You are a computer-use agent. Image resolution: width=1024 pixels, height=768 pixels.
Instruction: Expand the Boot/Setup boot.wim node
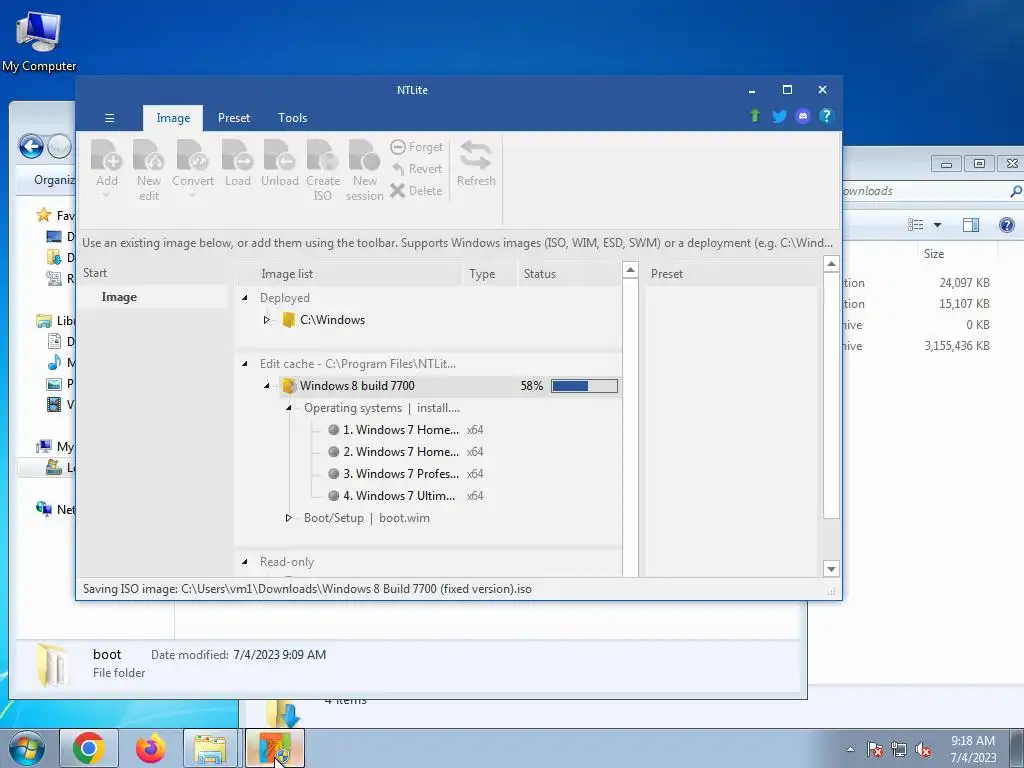(x=289, y=518)
